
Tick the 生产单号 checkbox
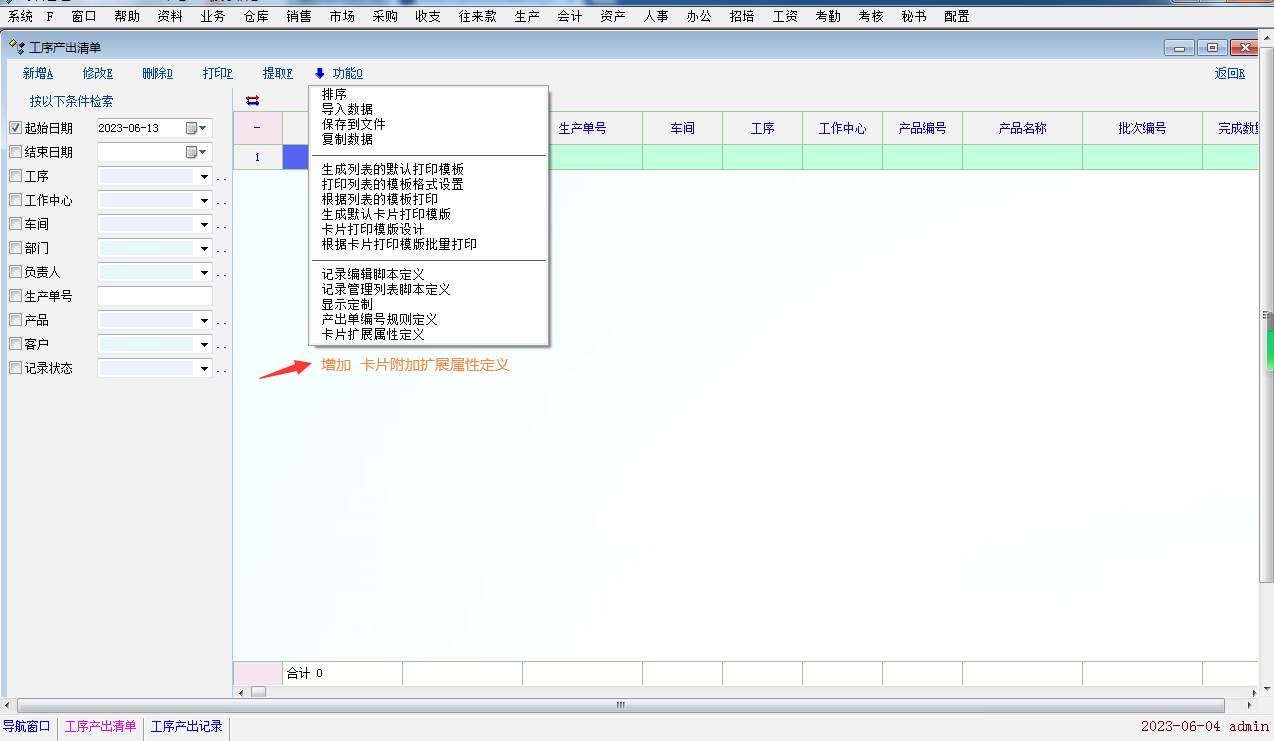click(15, 296)
